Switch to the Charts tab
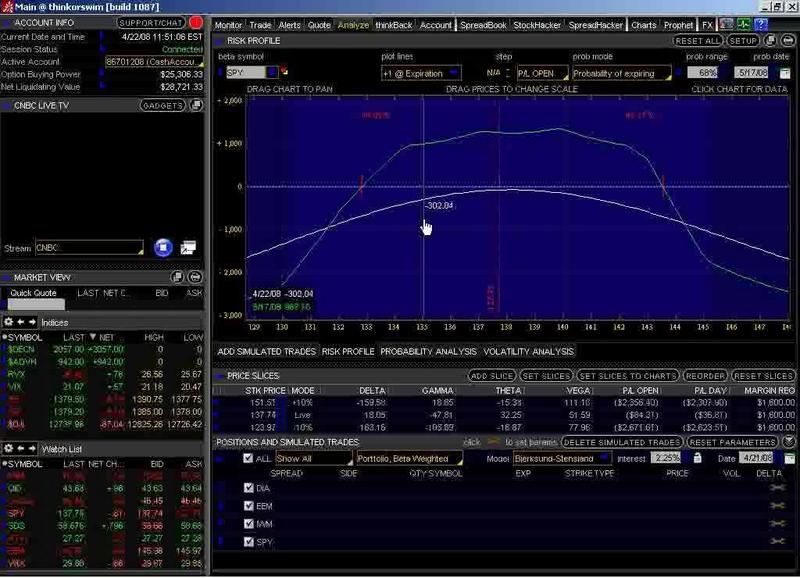The width and height of the screenshot is (800, 578). (643, 24)
